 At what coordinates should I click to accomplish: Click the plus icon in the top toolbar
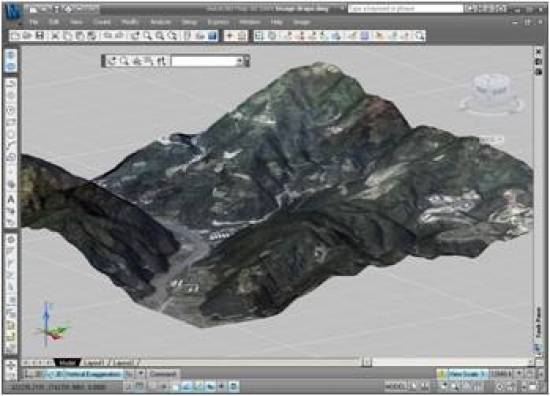pos(229,36)
